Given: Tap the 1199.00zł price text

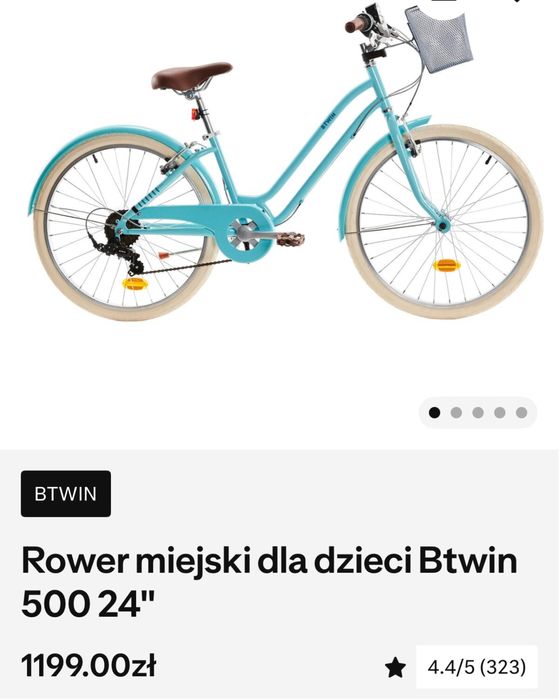Looking at the screenshot, I should tap(88, 666).
